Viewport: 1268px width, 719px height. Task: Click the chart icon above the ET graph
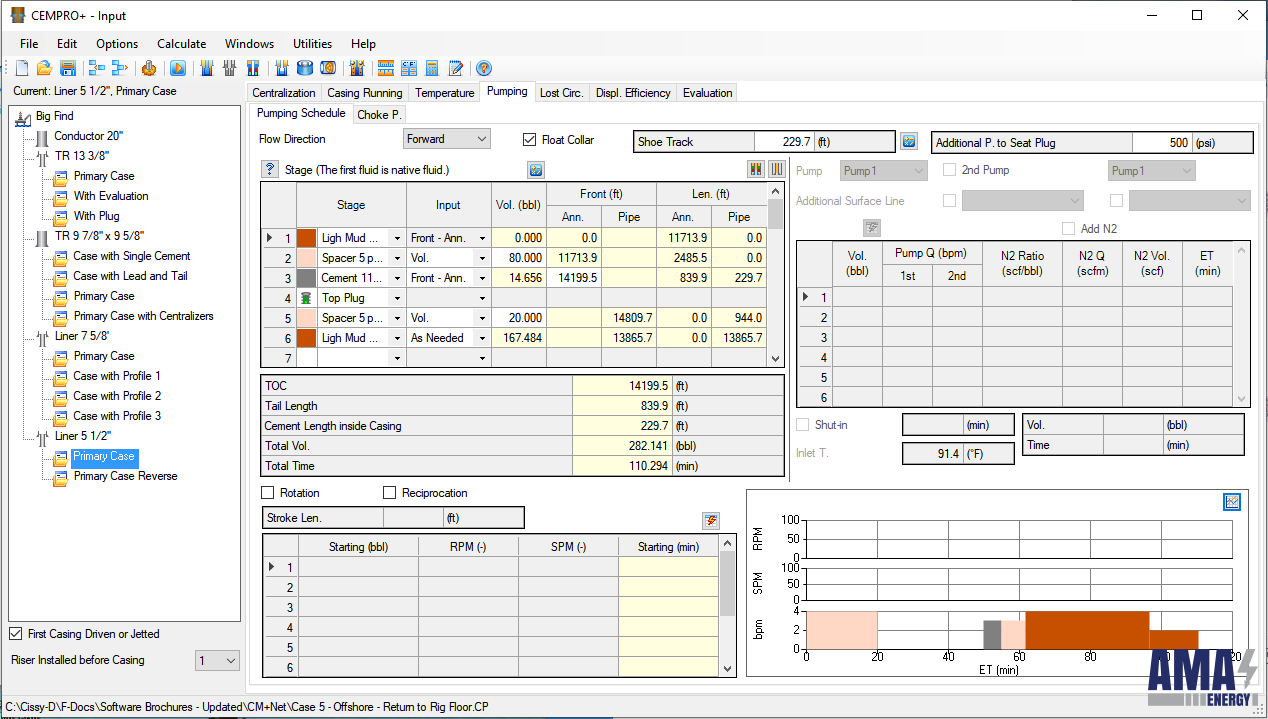point(1232,502)
